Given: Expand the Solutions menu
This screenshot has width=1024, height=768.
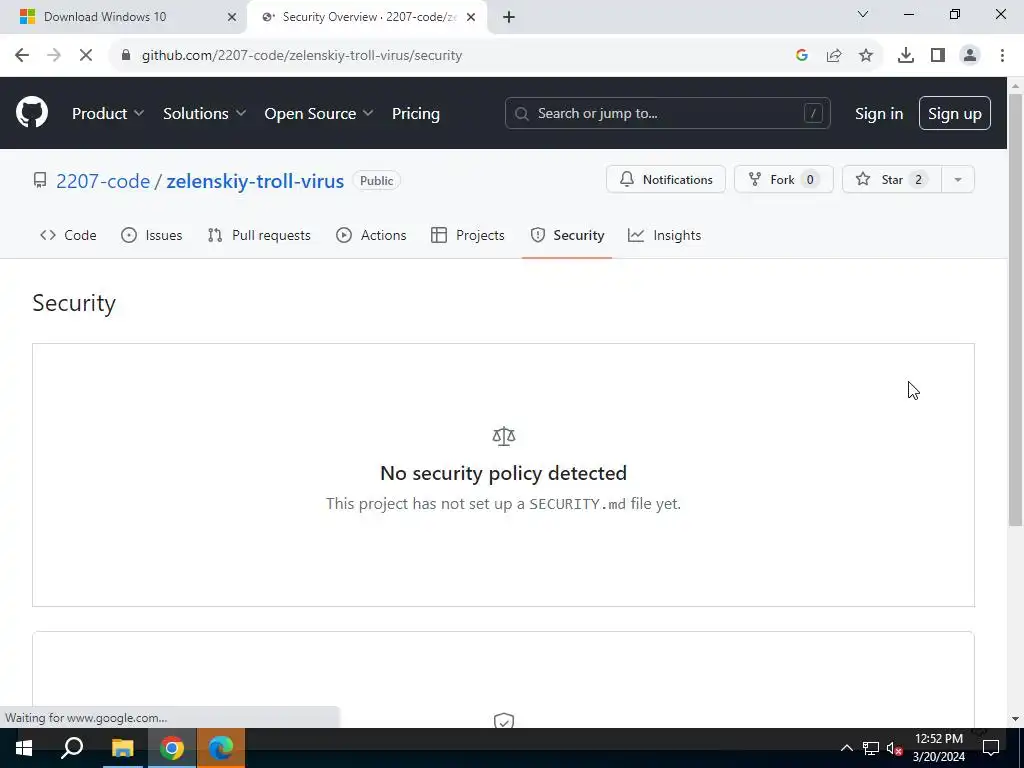Looking at the screenshot, I should (x=204, y=114).
